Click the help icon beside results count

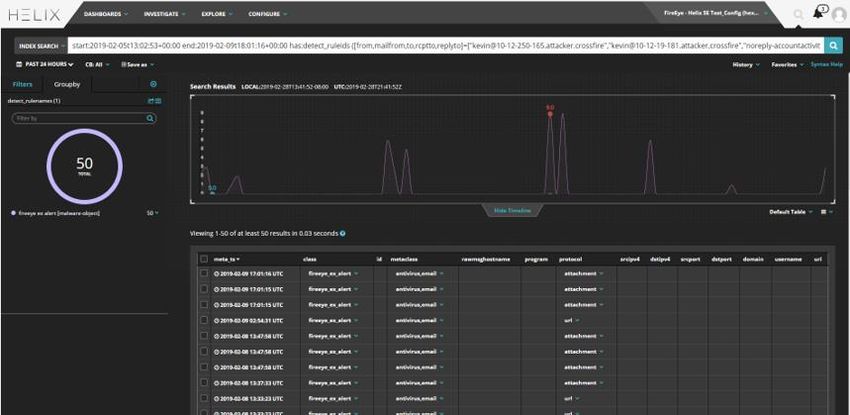[343, 234]
